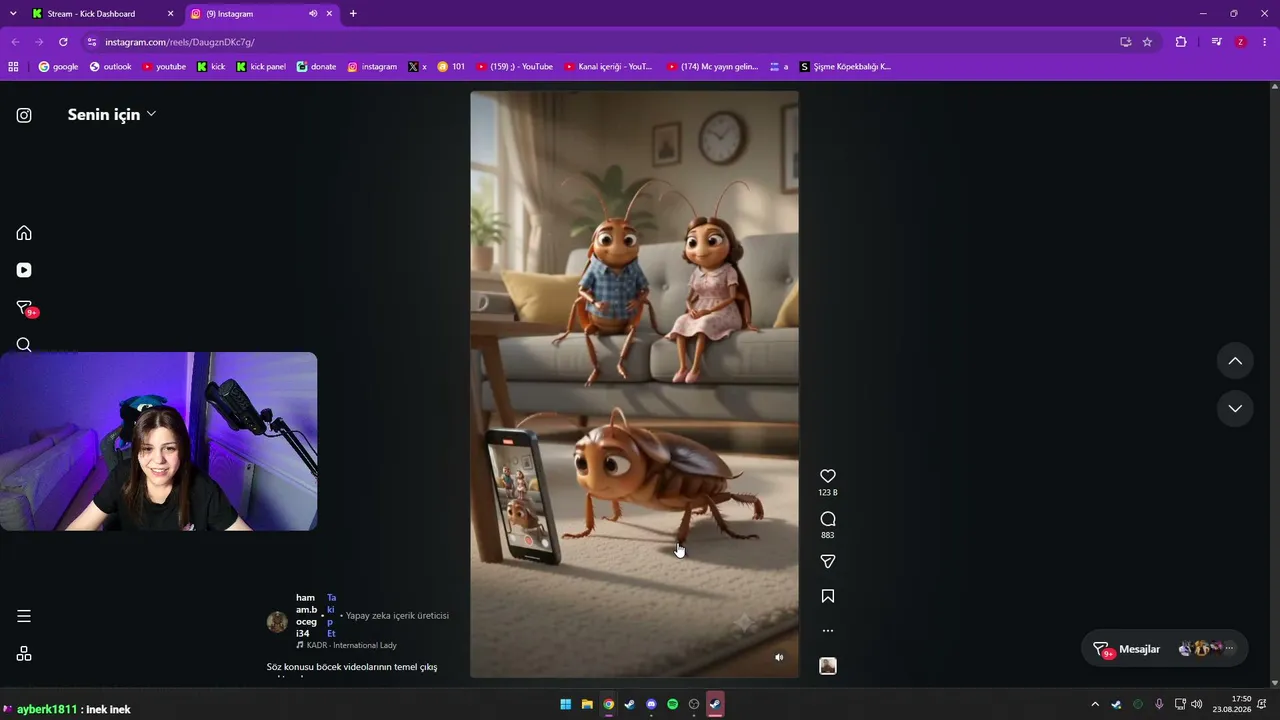Open the 'google' bookmark

tap(58, 67)
